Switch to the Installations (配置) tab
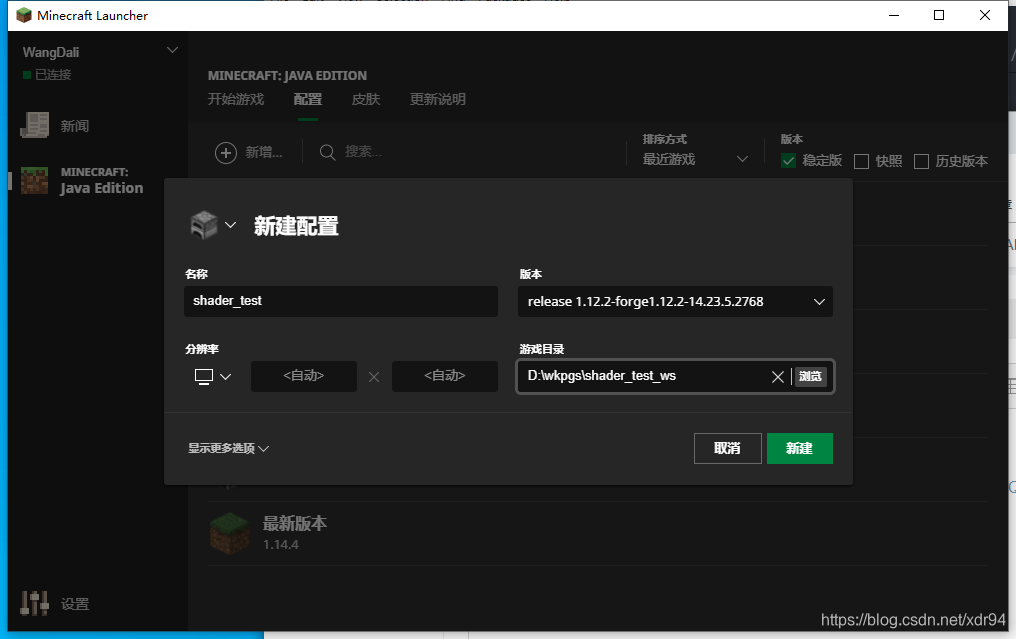The width and height of the screenshot is (1016, 639). [308, 99]
